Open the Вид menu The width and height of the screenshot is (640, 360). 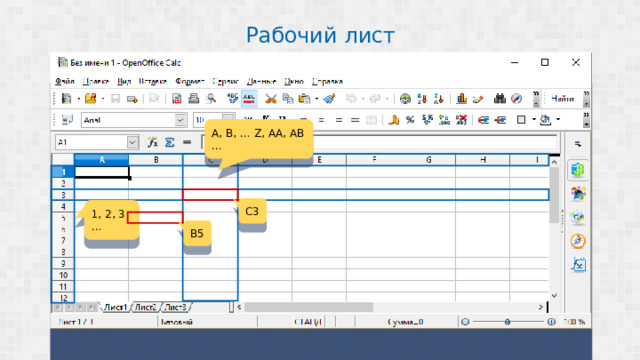point(124,81)
